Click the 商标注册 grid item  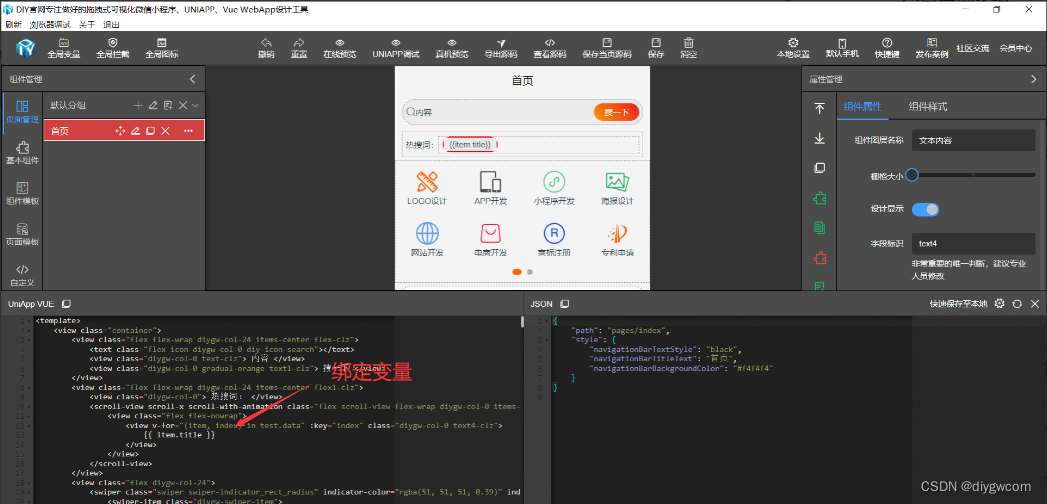point(554,240)
